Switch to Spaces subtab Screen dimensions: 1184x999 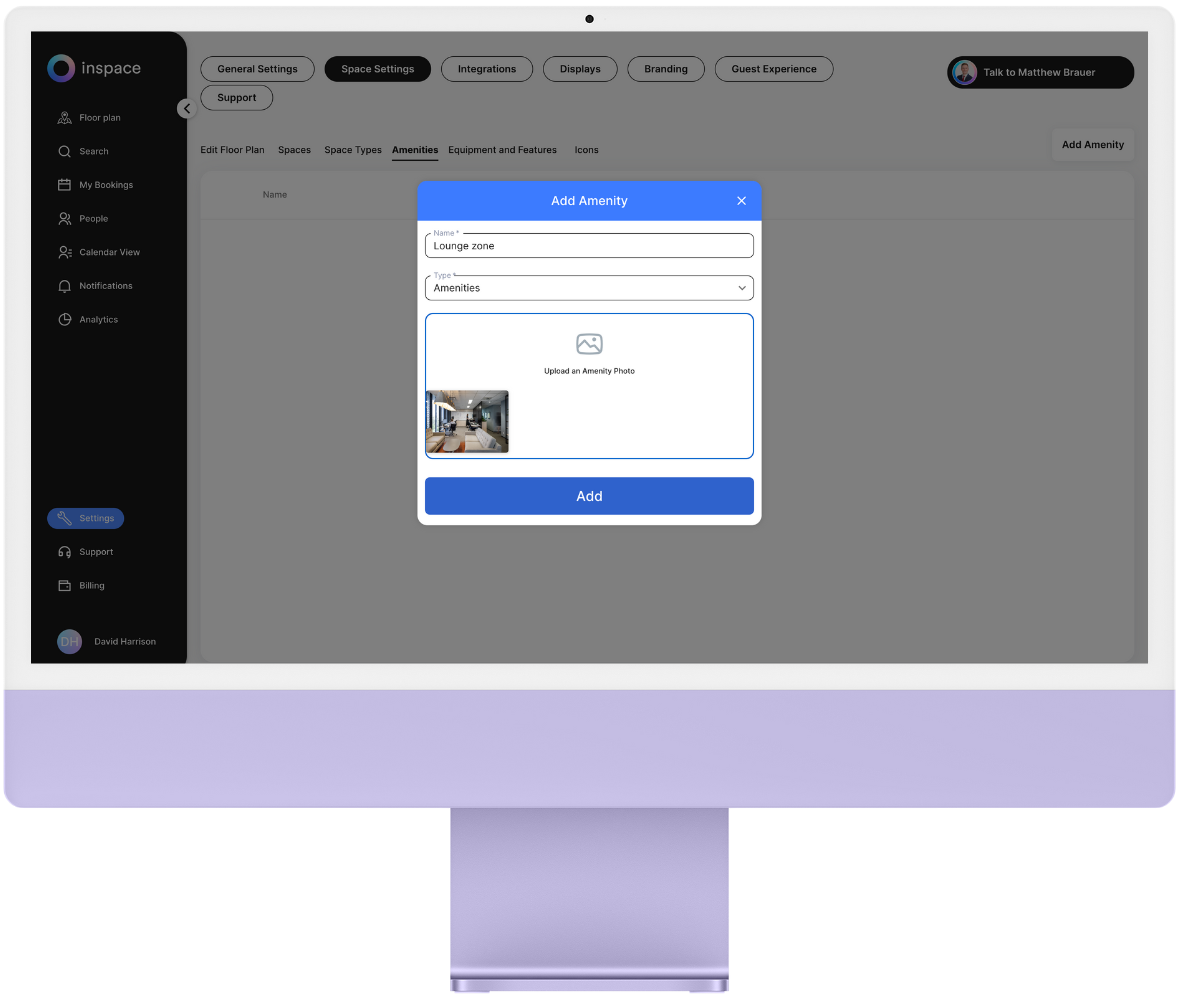pyautogui.click(x=294, y=150)
